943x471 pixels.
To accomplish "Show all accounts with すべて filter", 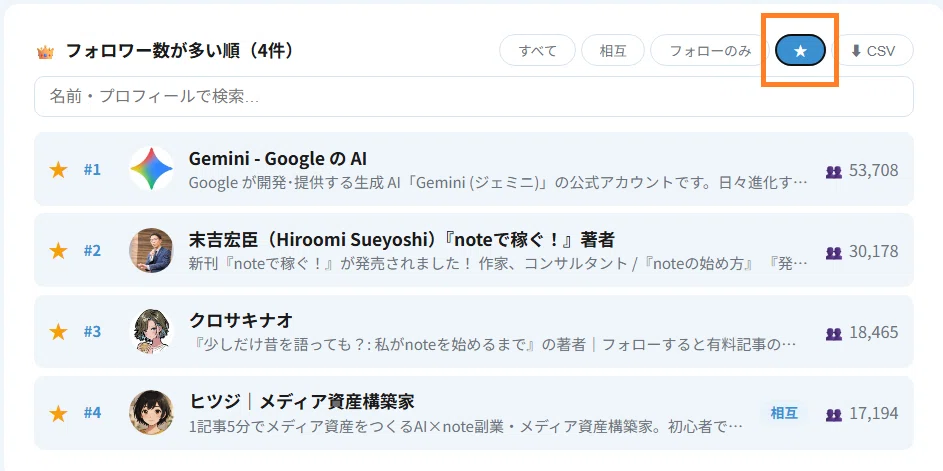I will (x=538, y=51).
